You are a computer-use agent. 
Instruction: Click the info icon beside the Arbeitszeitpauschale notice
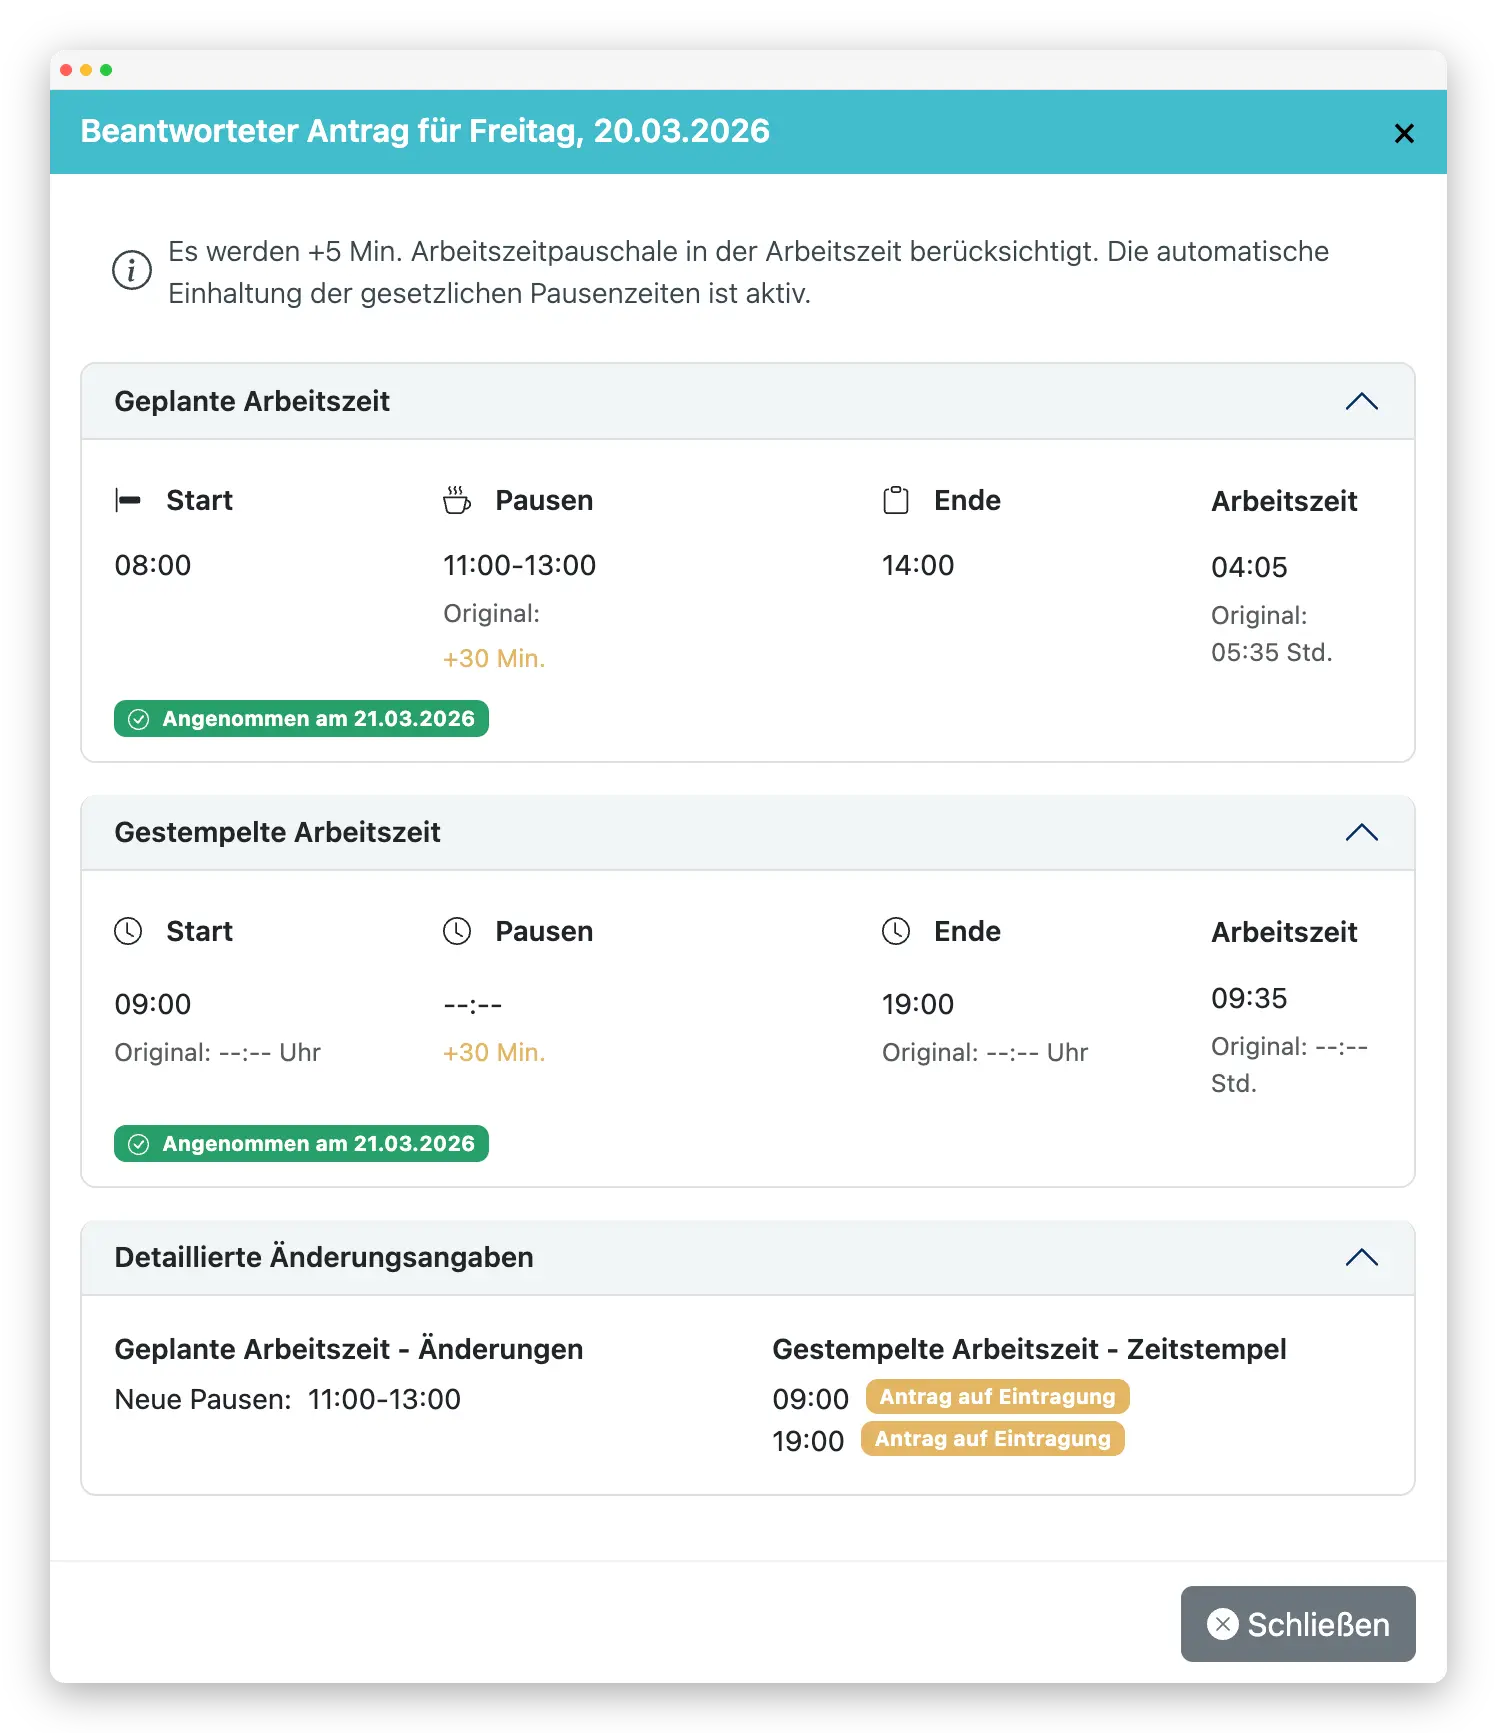pyautogui.click(x=131, y=271)
